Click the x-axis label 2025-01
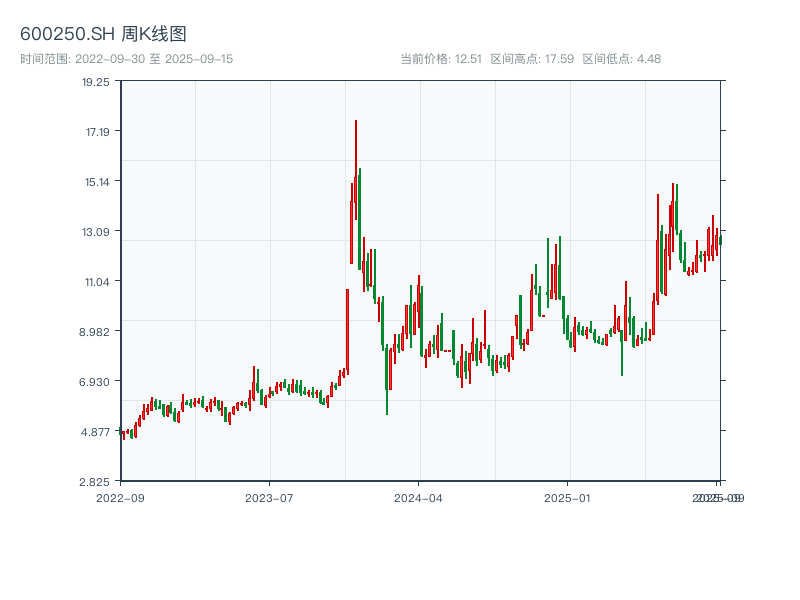This screenshot has height=600, width=800. (x=567, y=498)
